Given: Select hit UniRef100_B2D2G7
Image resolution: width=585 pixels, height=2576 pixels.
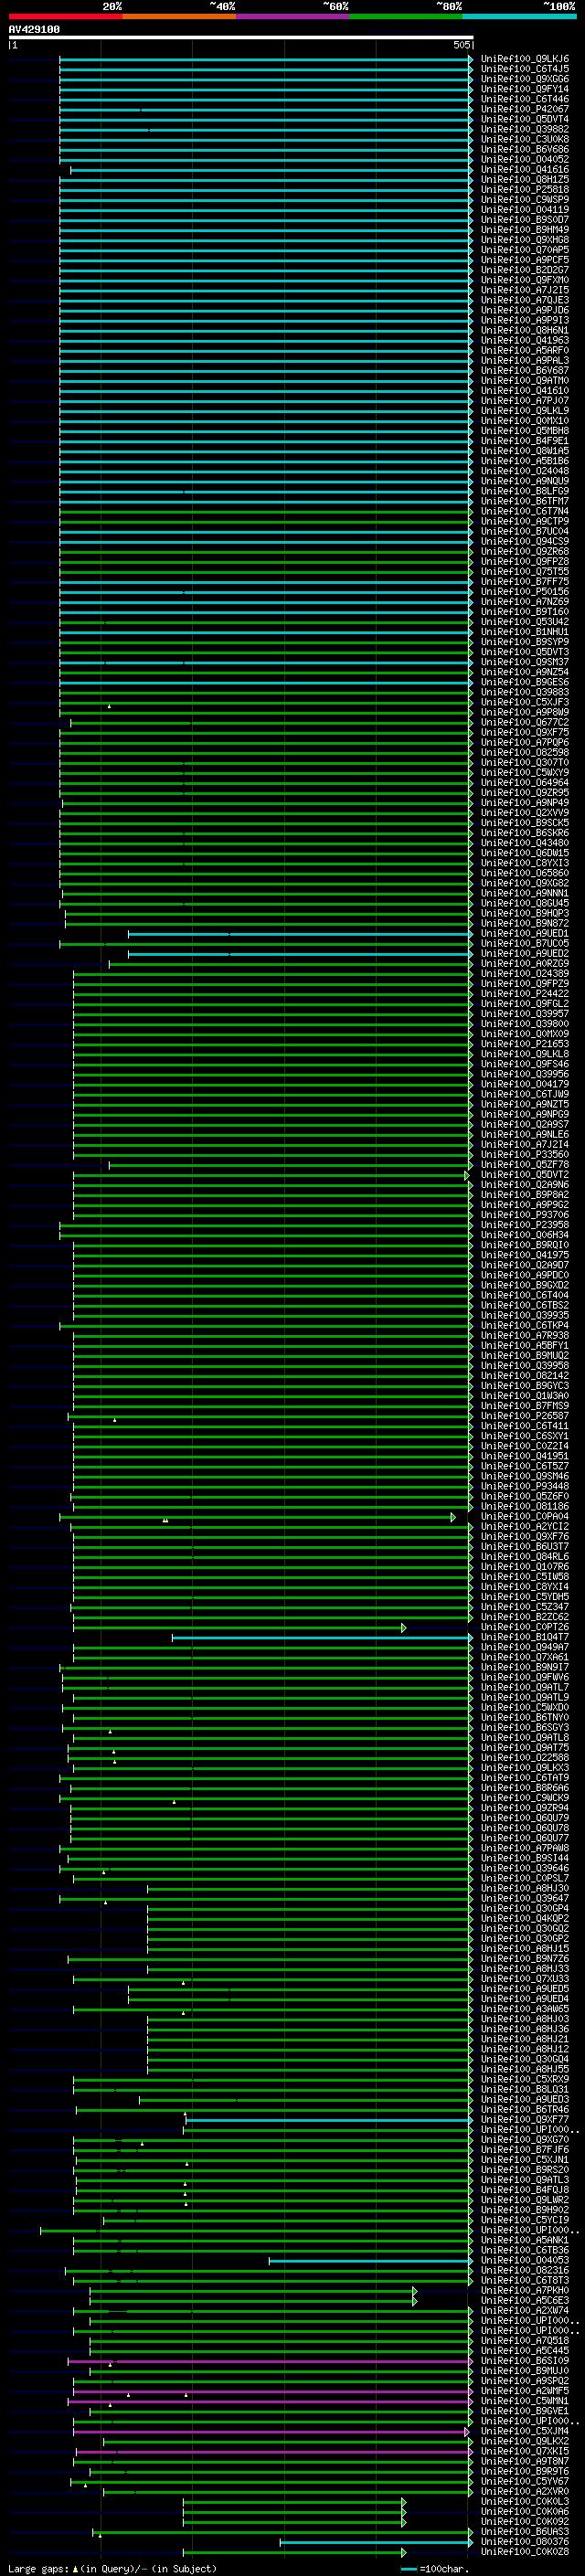Looking at the screenshot, I should (524, 270).
